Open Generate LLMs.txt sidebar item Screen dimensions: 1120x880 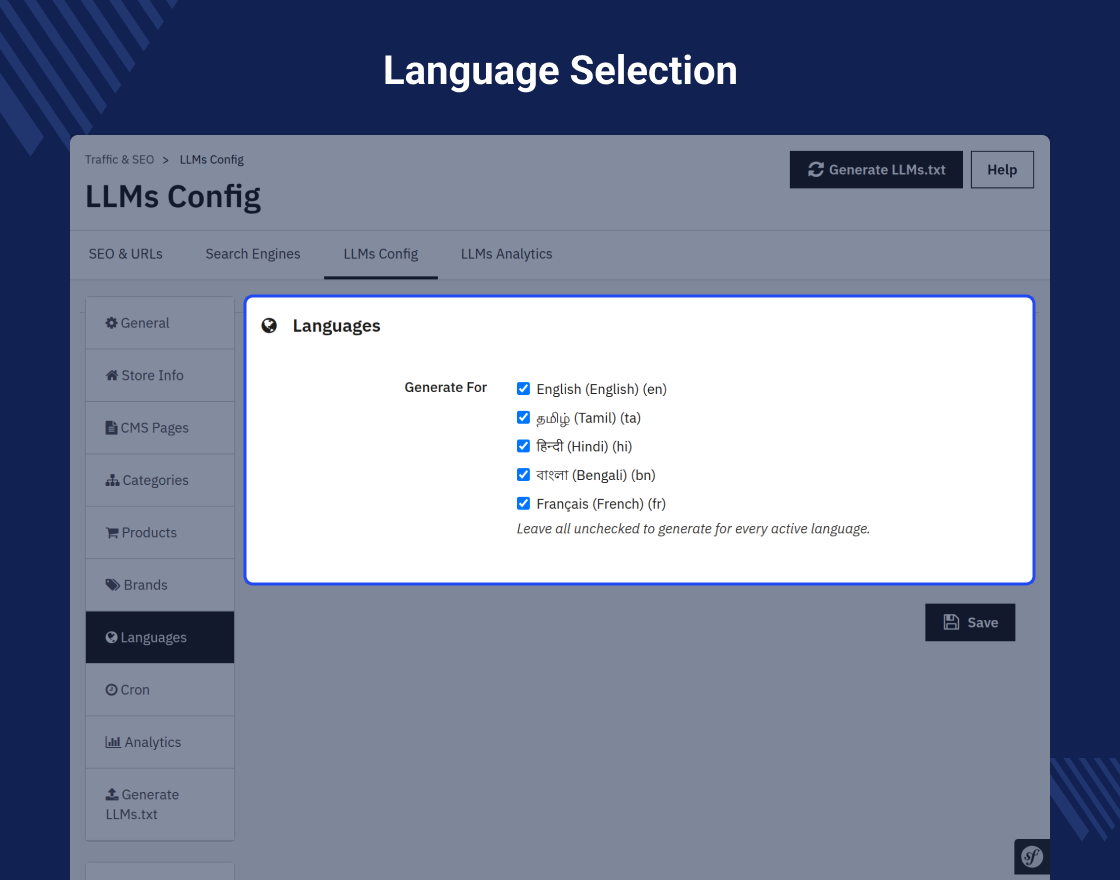(160, 804)
